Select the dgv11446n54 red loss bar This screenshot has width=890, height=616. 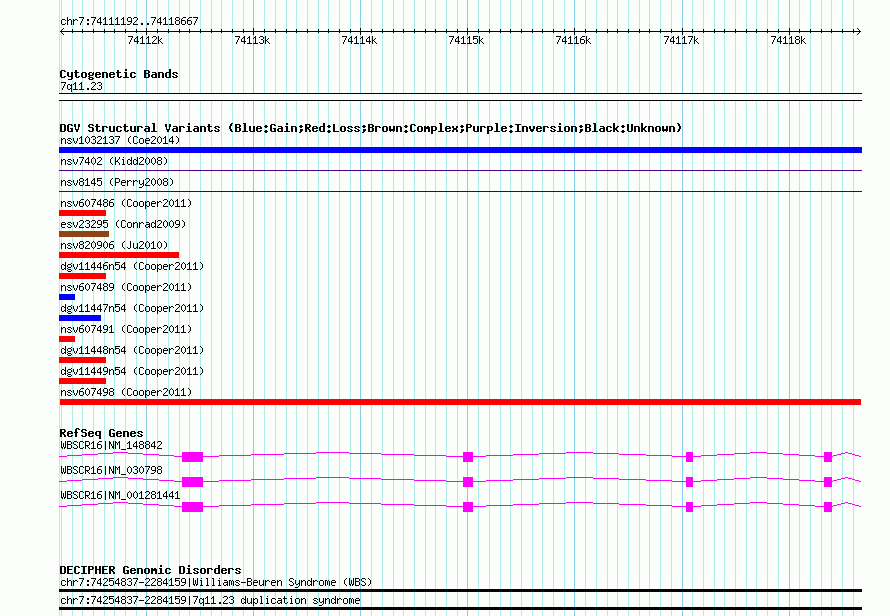(x=82, y=276)
